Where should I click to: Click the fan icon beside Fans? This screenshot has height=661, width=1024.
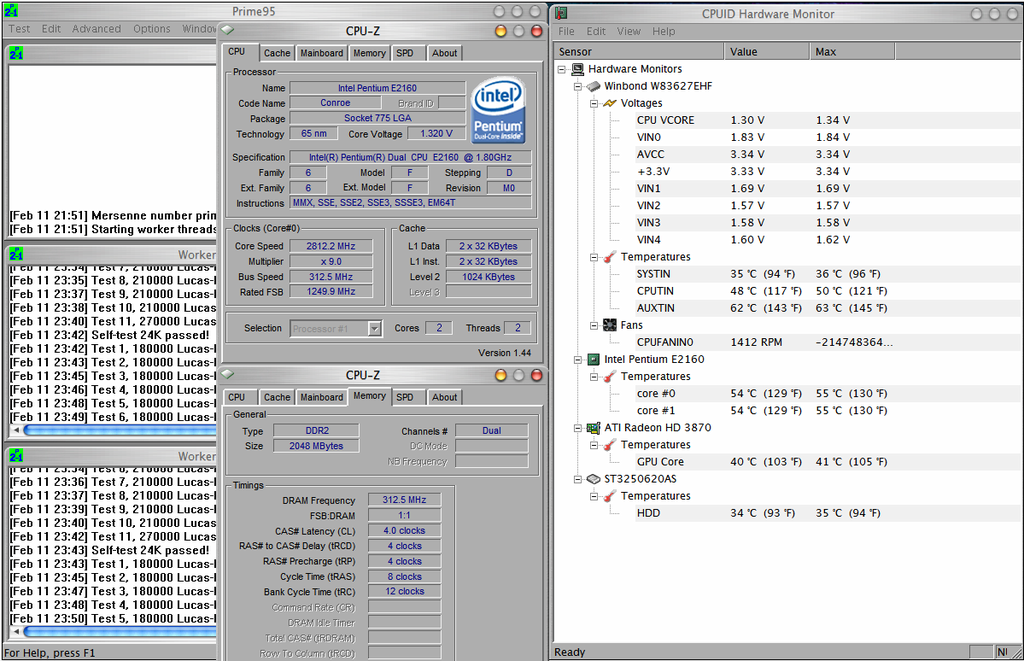(610, 325)
